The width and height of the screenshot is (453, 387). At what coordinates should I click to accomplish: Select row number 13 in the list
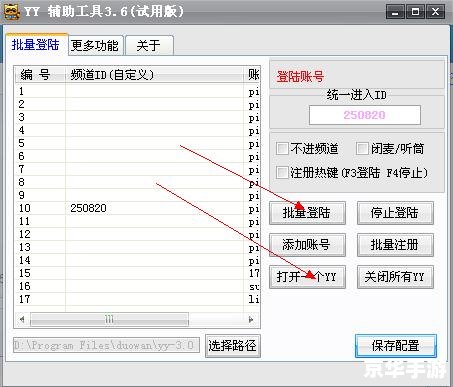pyautogui.click(x=138, y=247)
